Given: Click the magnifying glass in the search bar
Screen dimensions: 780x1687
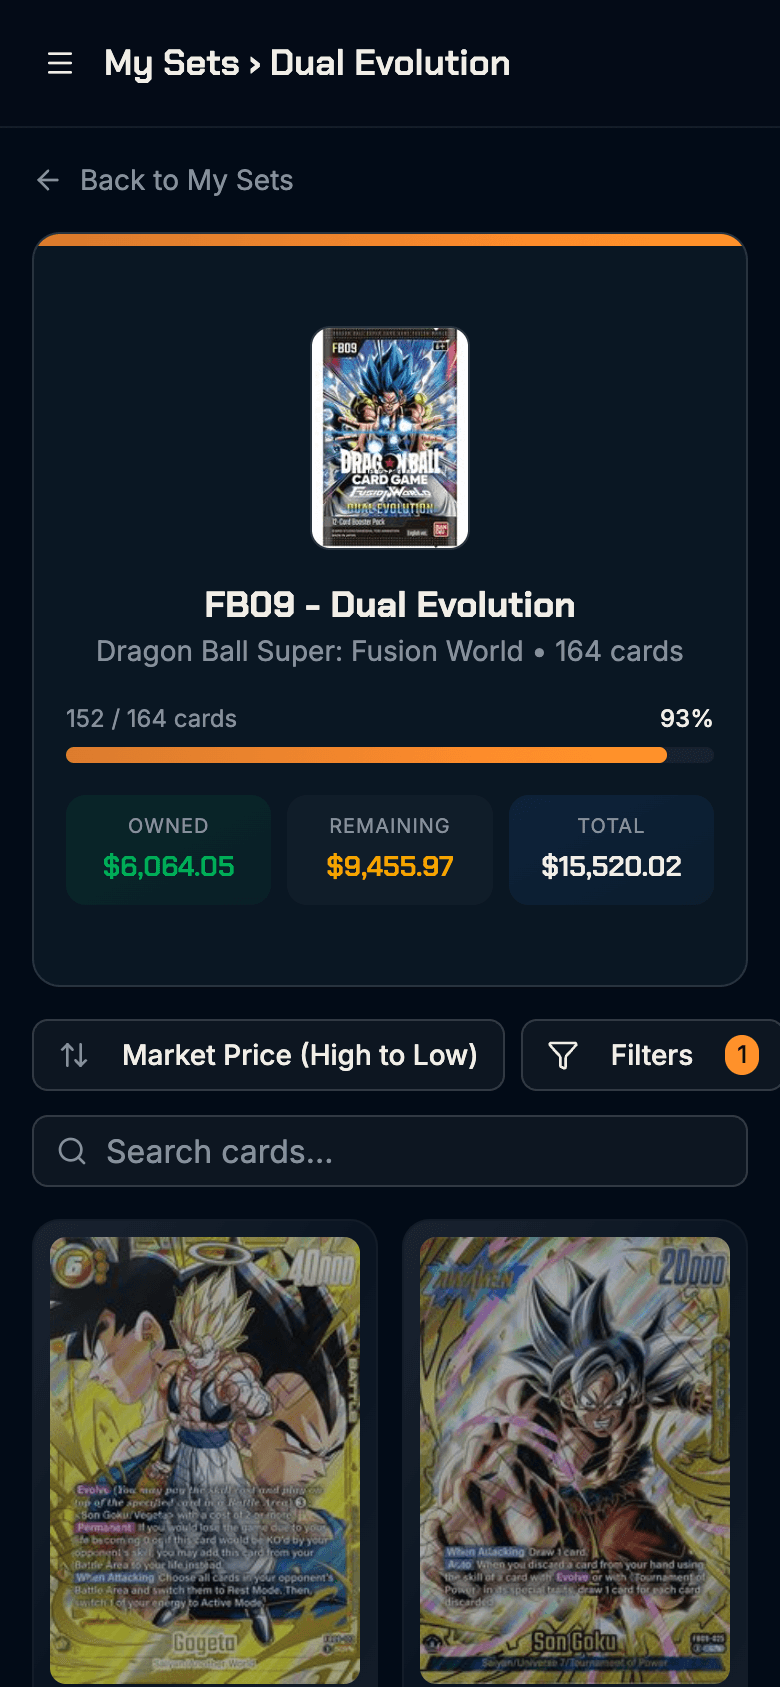Looking at the screenshot, I should coord(71,1151).
